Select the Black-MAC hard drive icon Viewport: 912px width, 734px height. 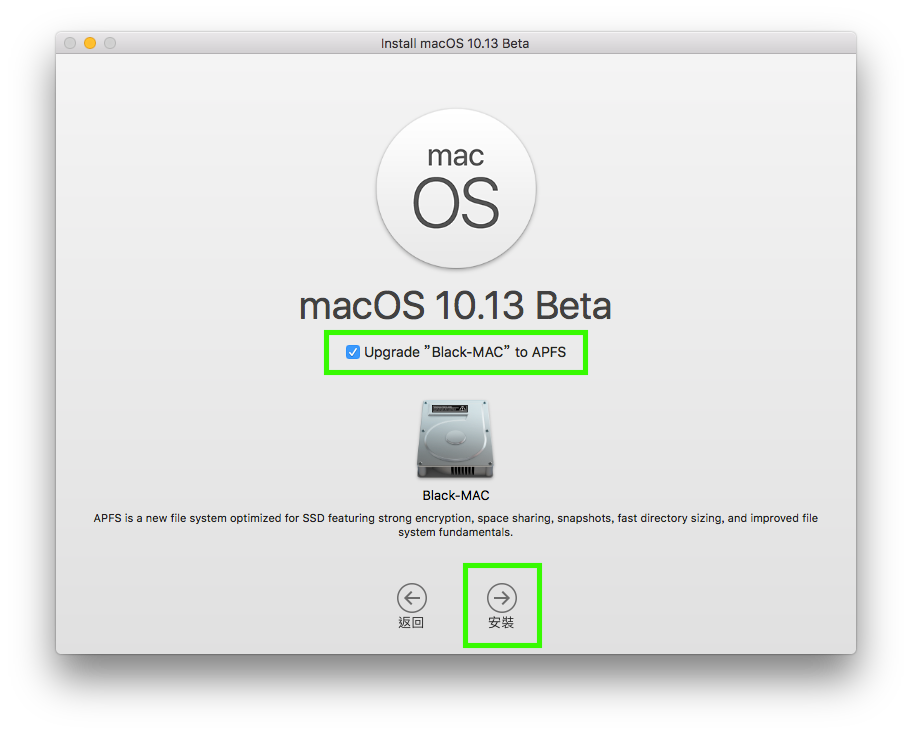(x=455, y=439)
